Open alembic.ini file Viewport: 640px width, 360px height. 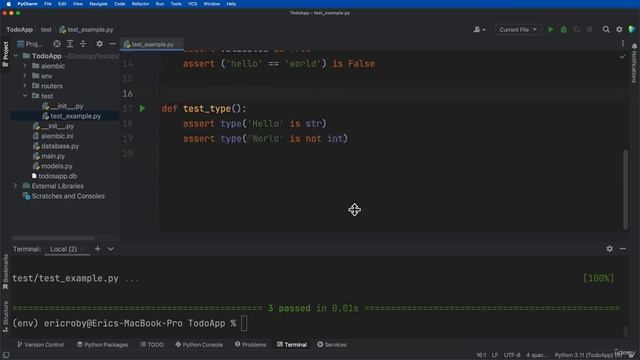coord(53,136)
